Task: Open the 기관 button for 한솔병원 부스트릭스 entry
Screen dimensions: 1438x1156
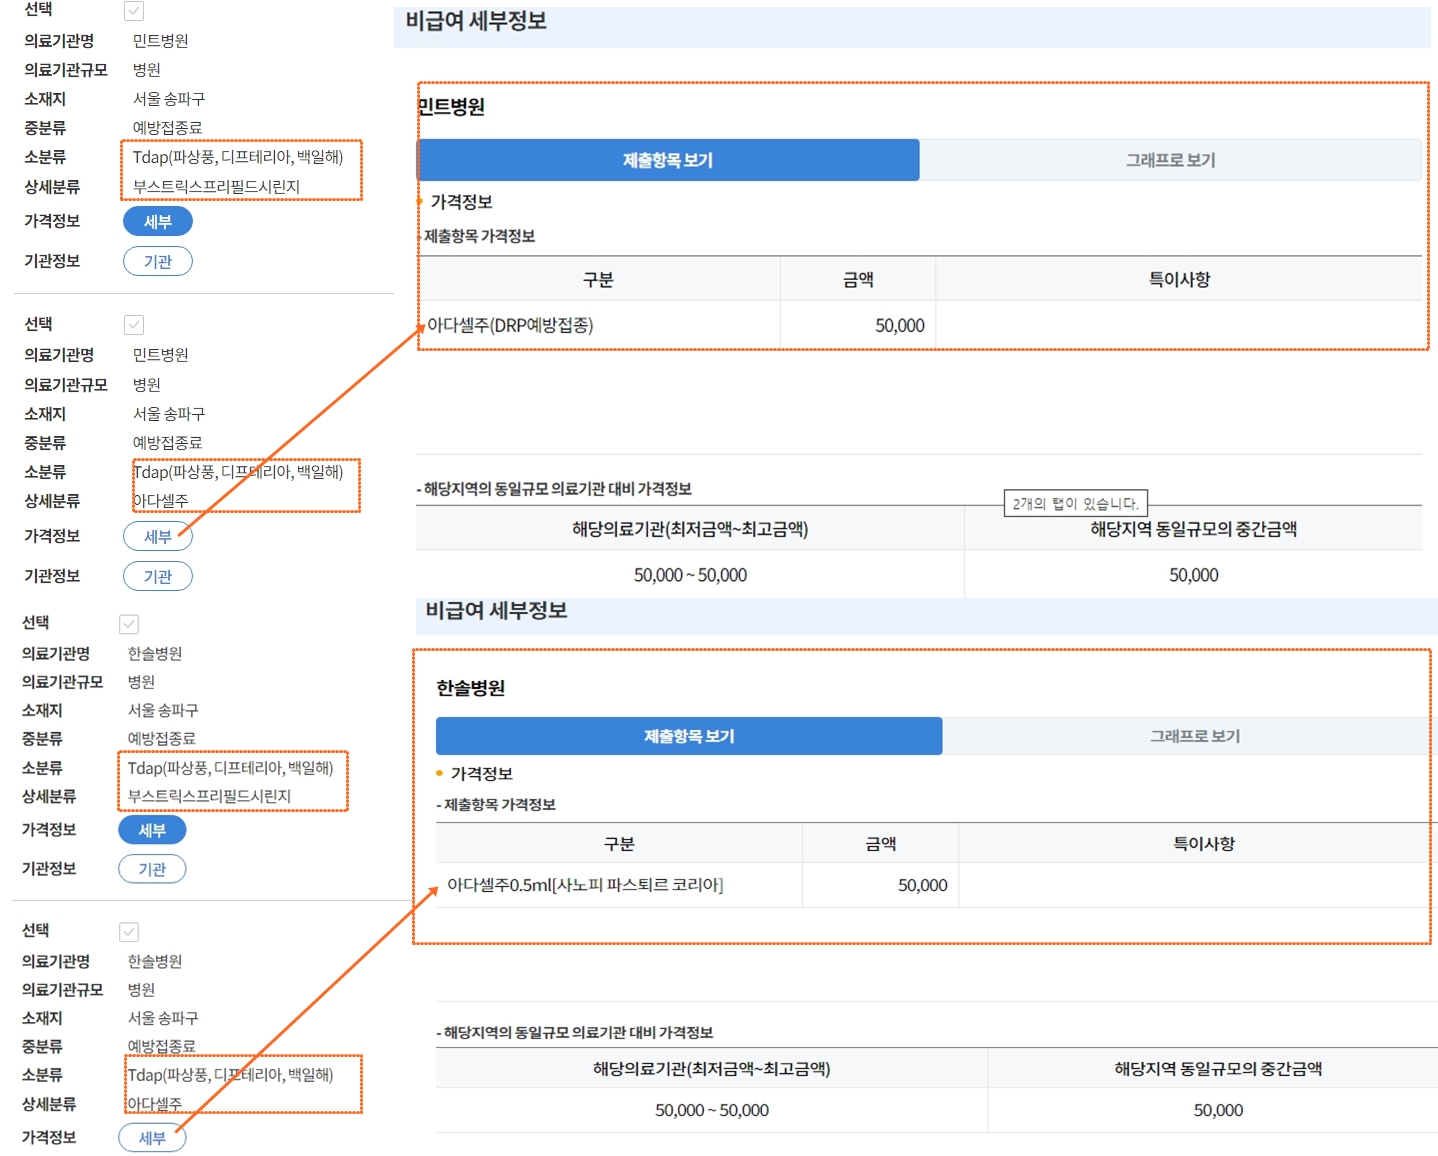Action: [152, 869]
